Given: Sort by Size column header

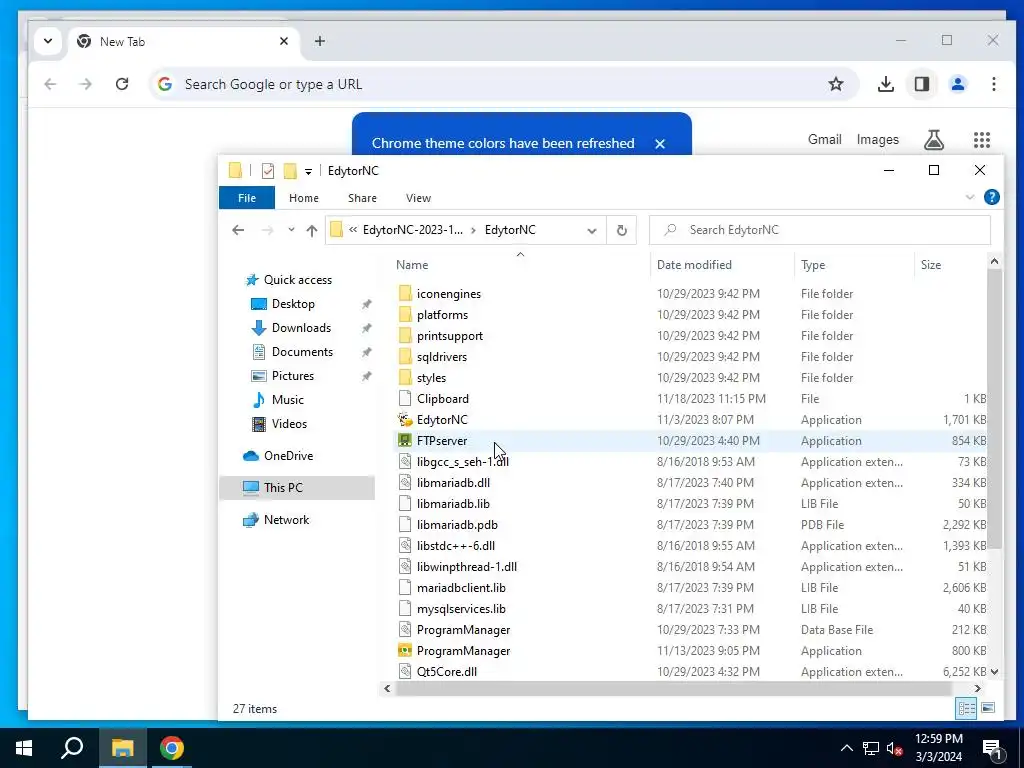Looking at the screenshot, I should 931,265.
